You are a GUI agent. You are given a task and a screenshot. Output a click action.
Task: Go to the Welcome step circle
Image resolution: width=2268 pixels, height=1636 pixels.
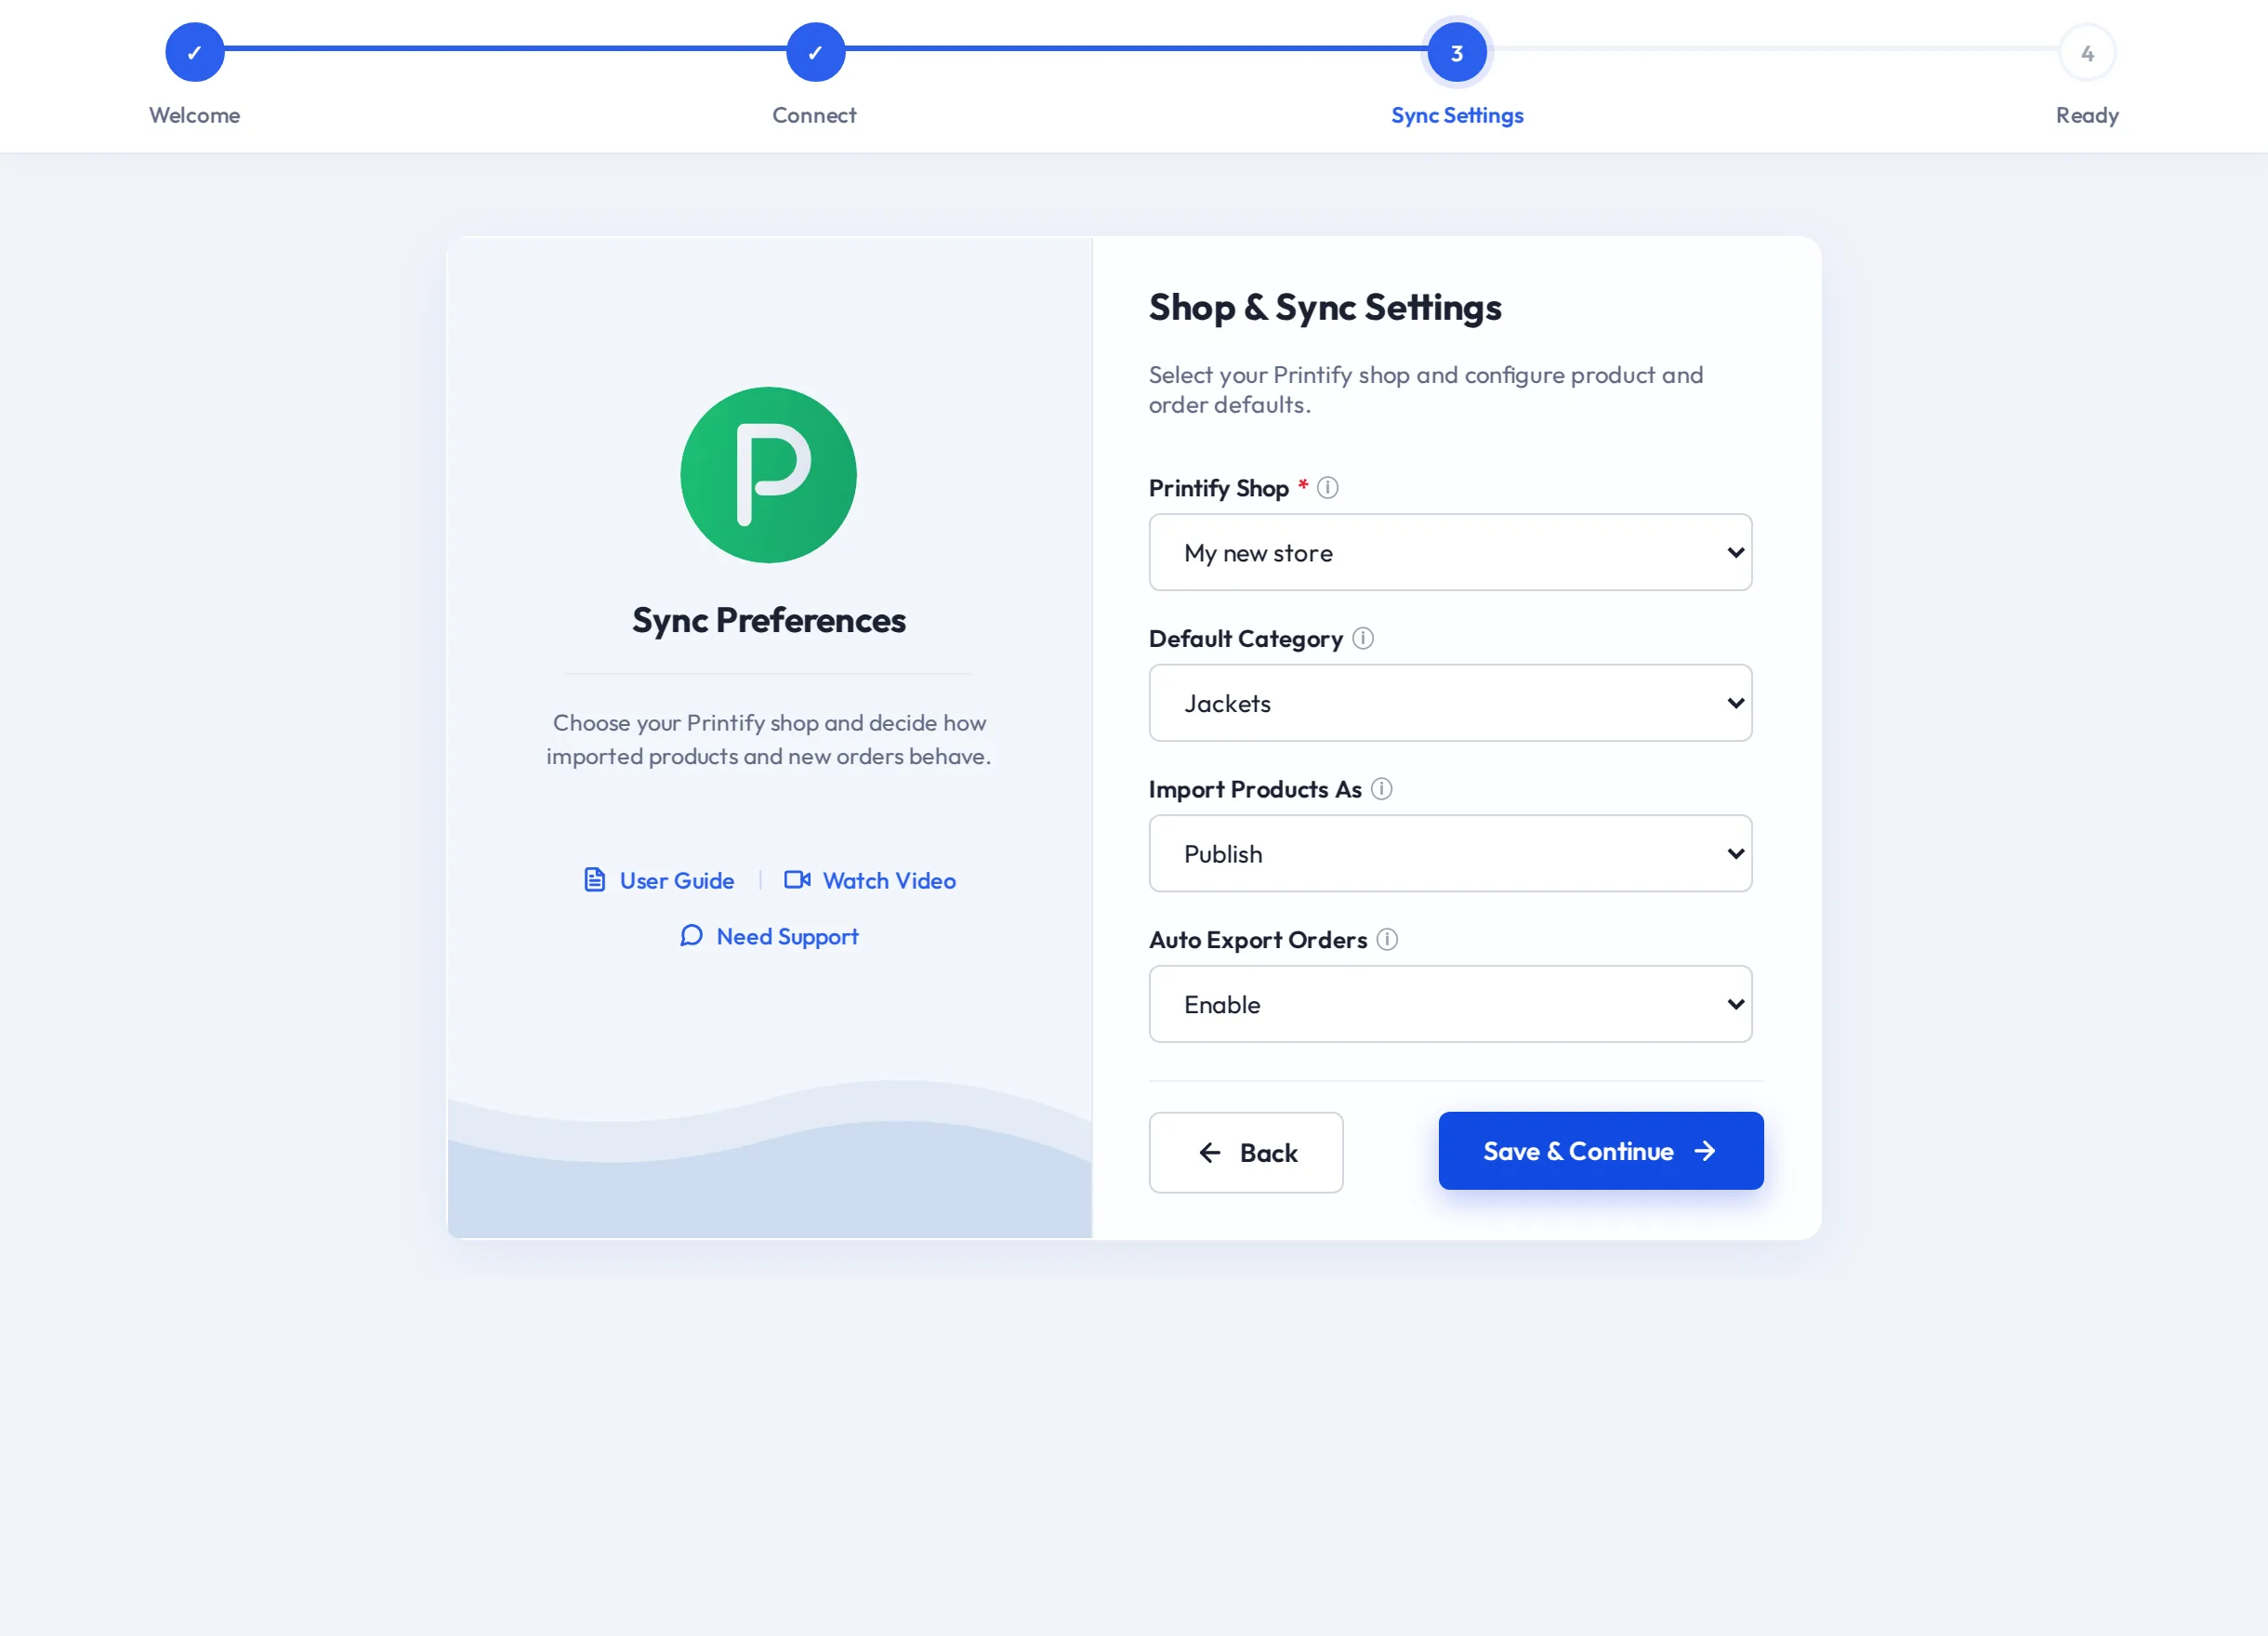[x=195, y=52]
